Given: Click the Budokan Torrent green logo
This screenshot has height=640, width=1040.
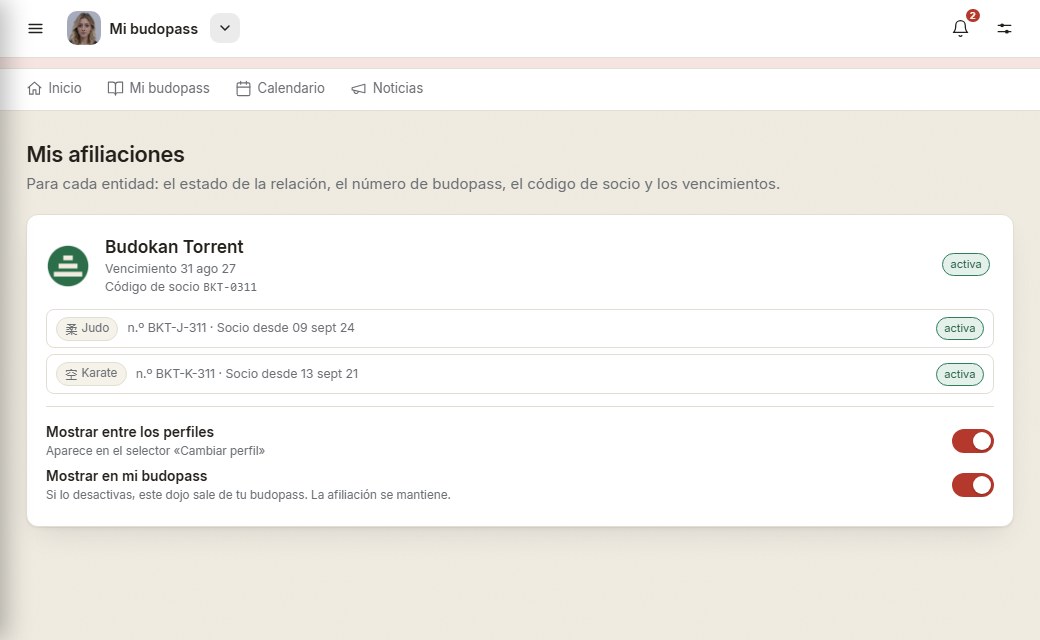Looking at the screenshot, I should click(x=68, y=266).
